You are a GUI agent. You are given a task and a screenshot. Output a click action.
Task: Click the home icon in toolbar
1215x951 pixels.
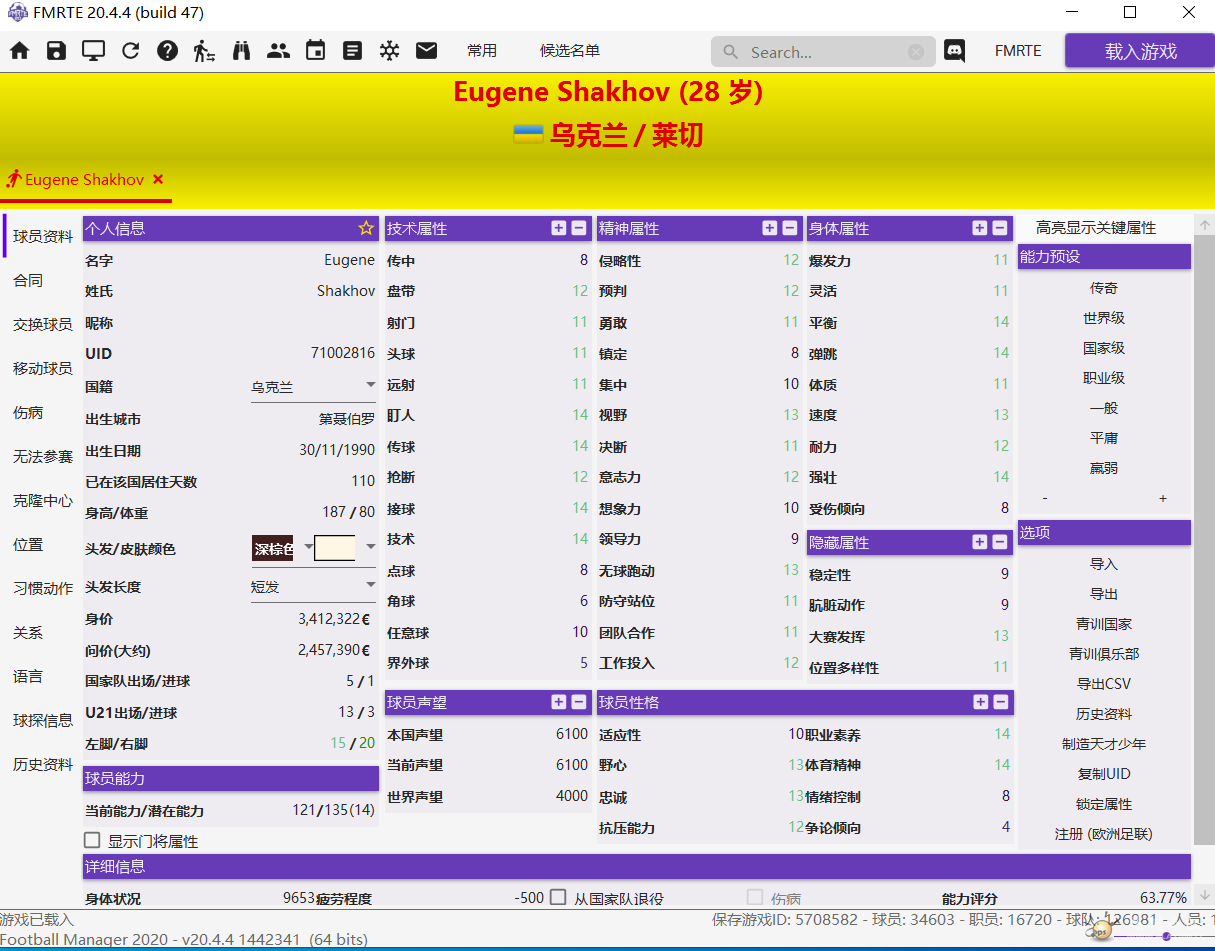(x=20, y=51)
